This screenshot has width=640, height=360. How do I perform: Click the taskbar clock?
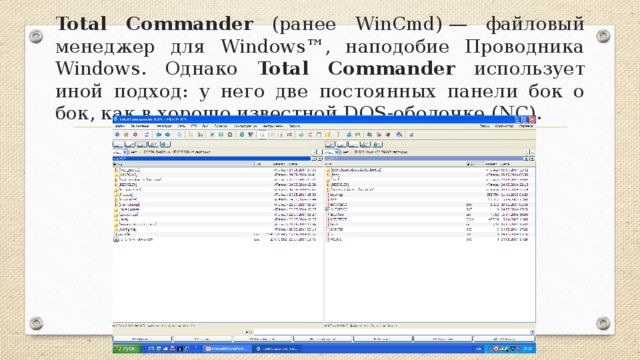pyautogui.click(x=527, y=349)
